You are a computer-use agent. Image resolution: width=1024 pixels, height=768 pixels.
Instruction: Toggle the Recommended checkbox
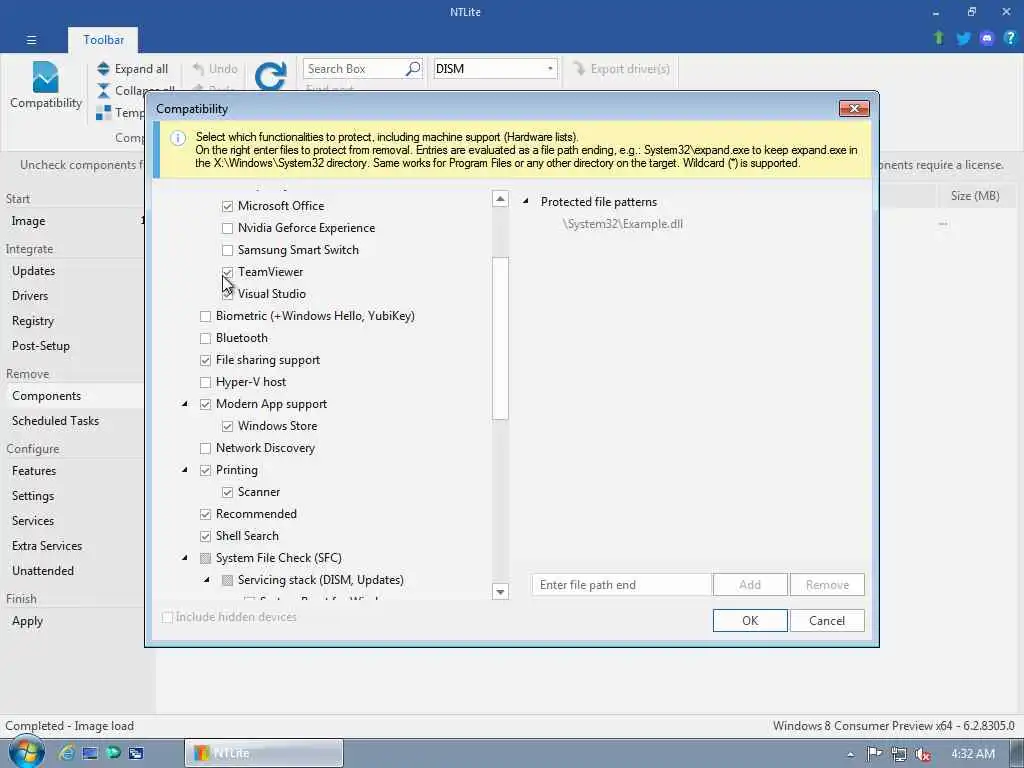pyautogui.click(x=205, y=514)
